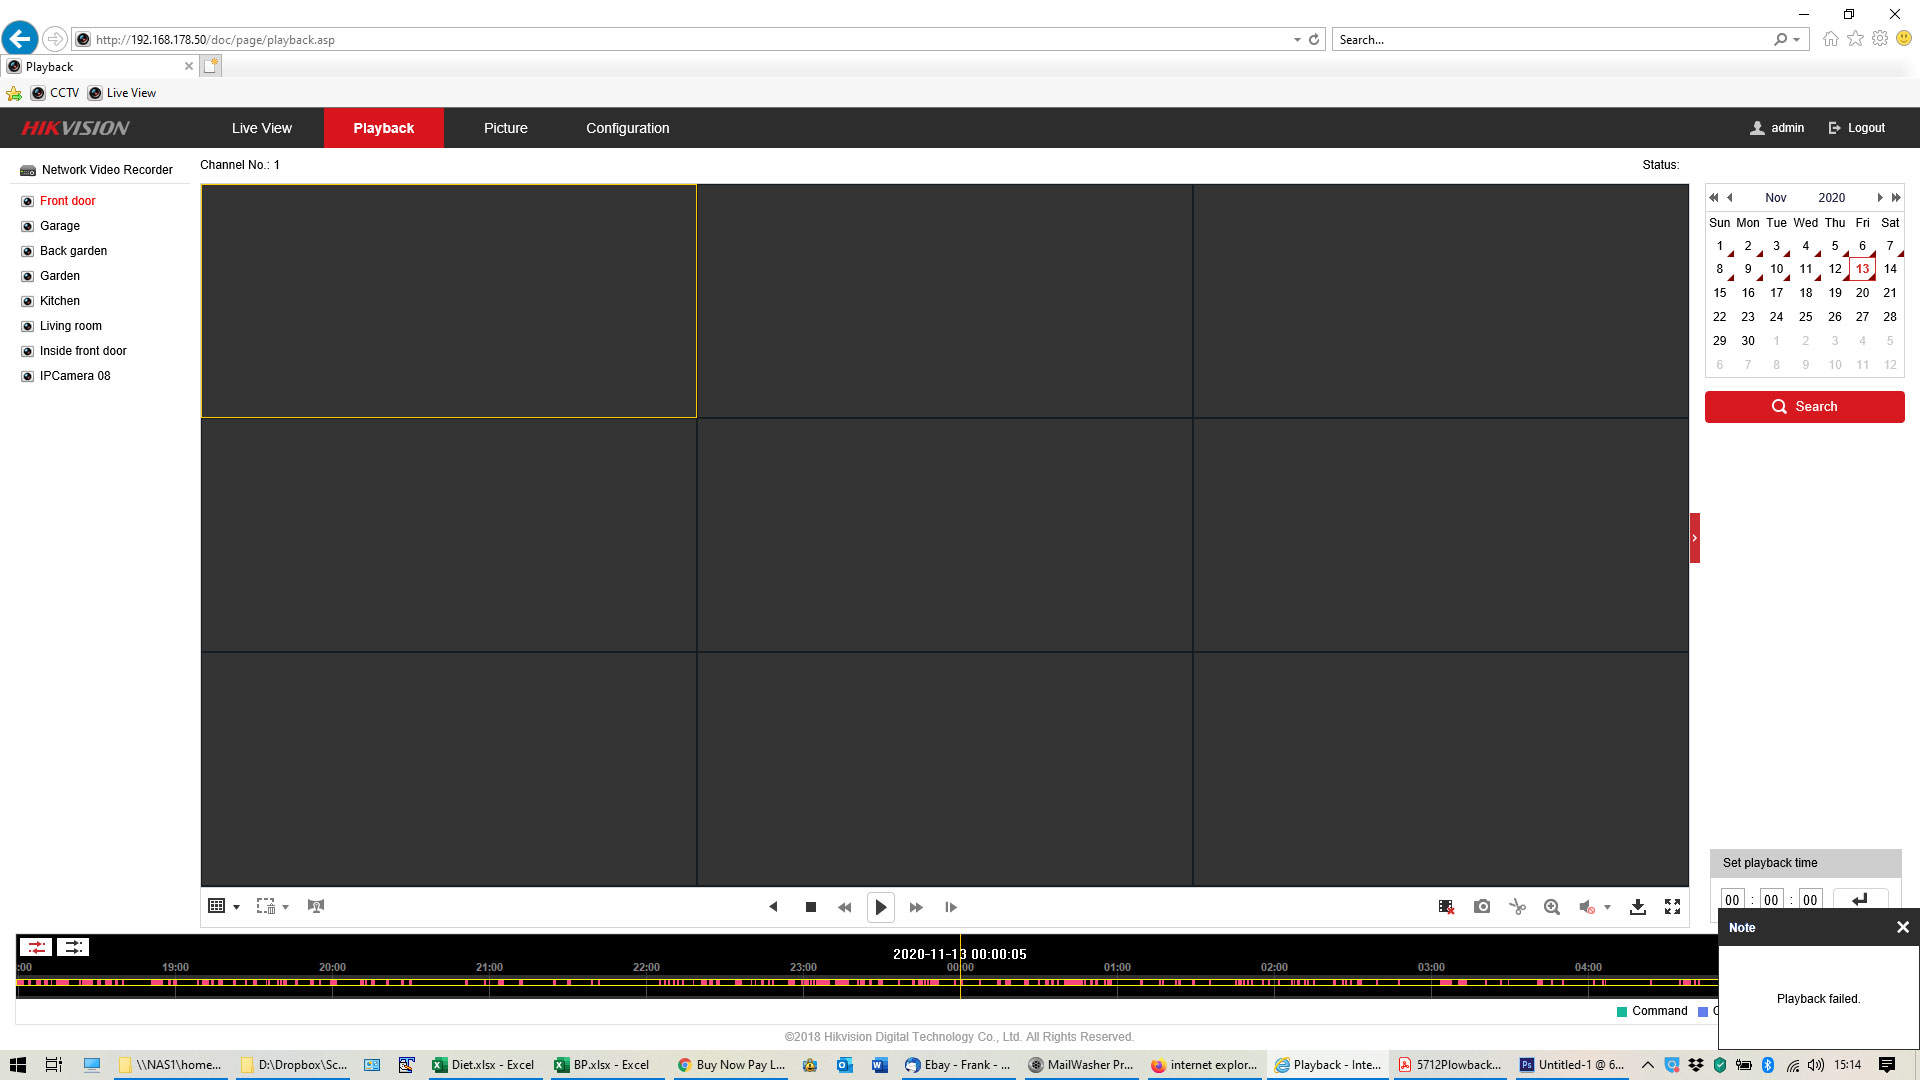Click the capture snapshot camera icon
1920x1080 pixels.
(1482, 907)
